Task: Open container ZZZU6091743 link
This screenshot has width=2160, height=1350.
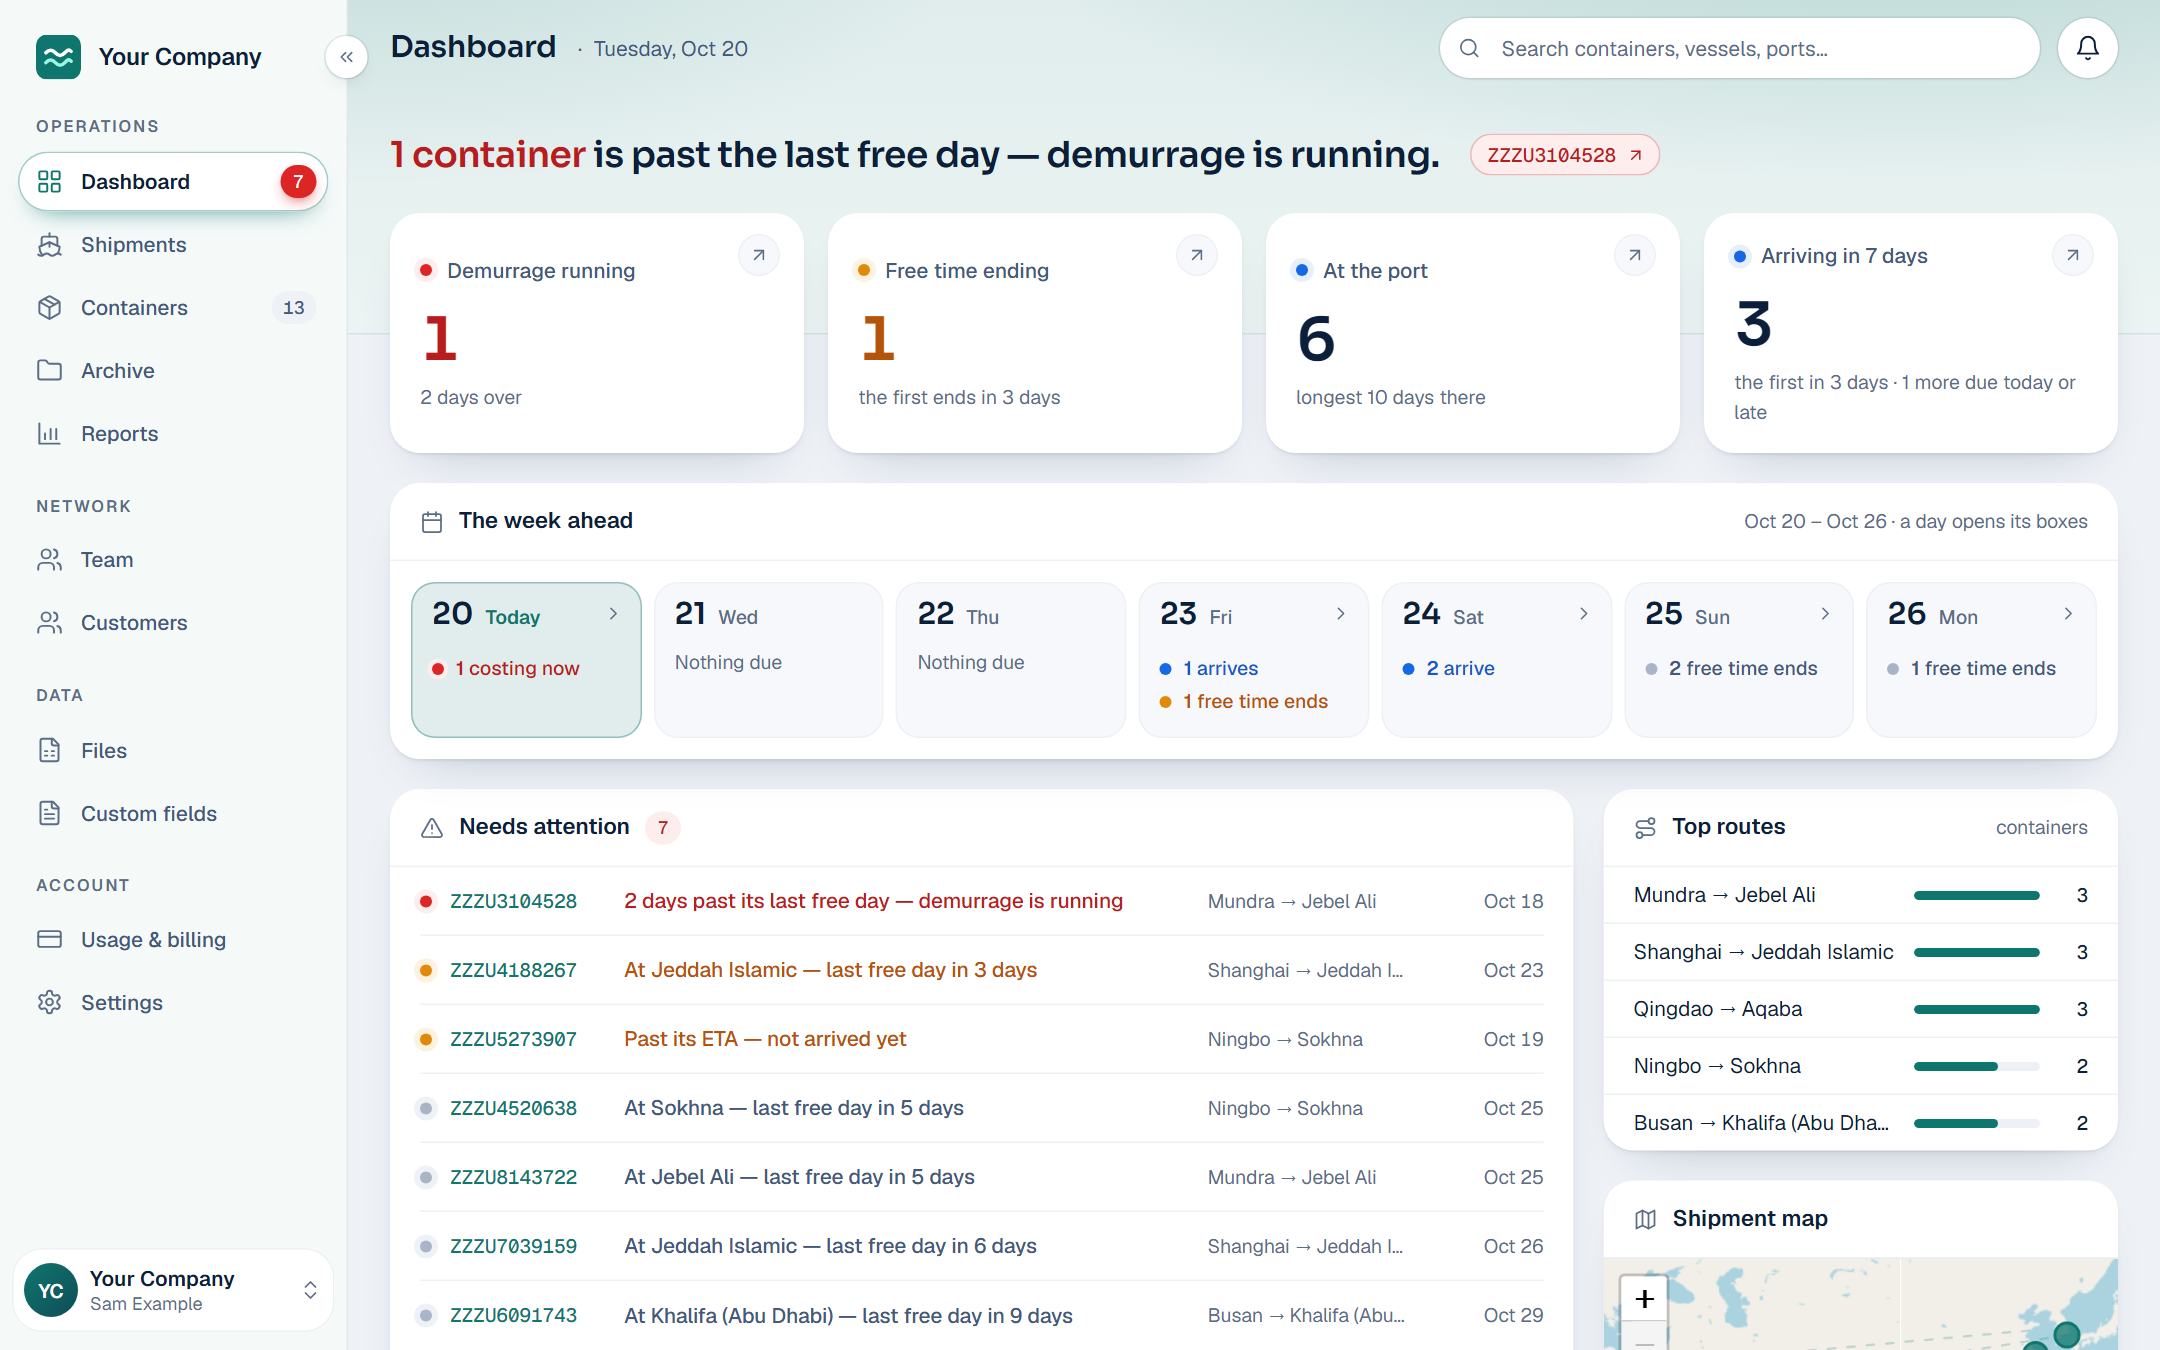Action: click(513, 1315)
